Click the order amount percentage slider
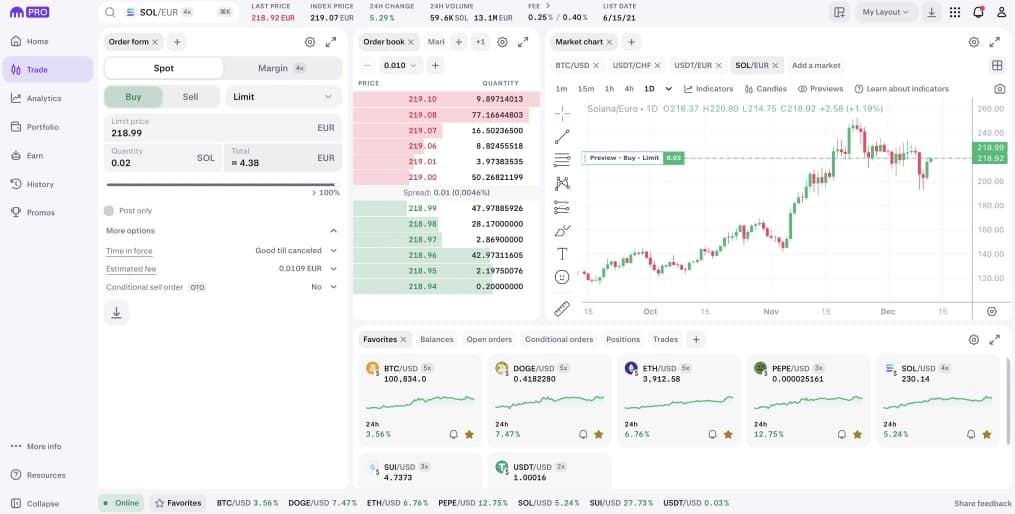 click(x=221, y=184)
